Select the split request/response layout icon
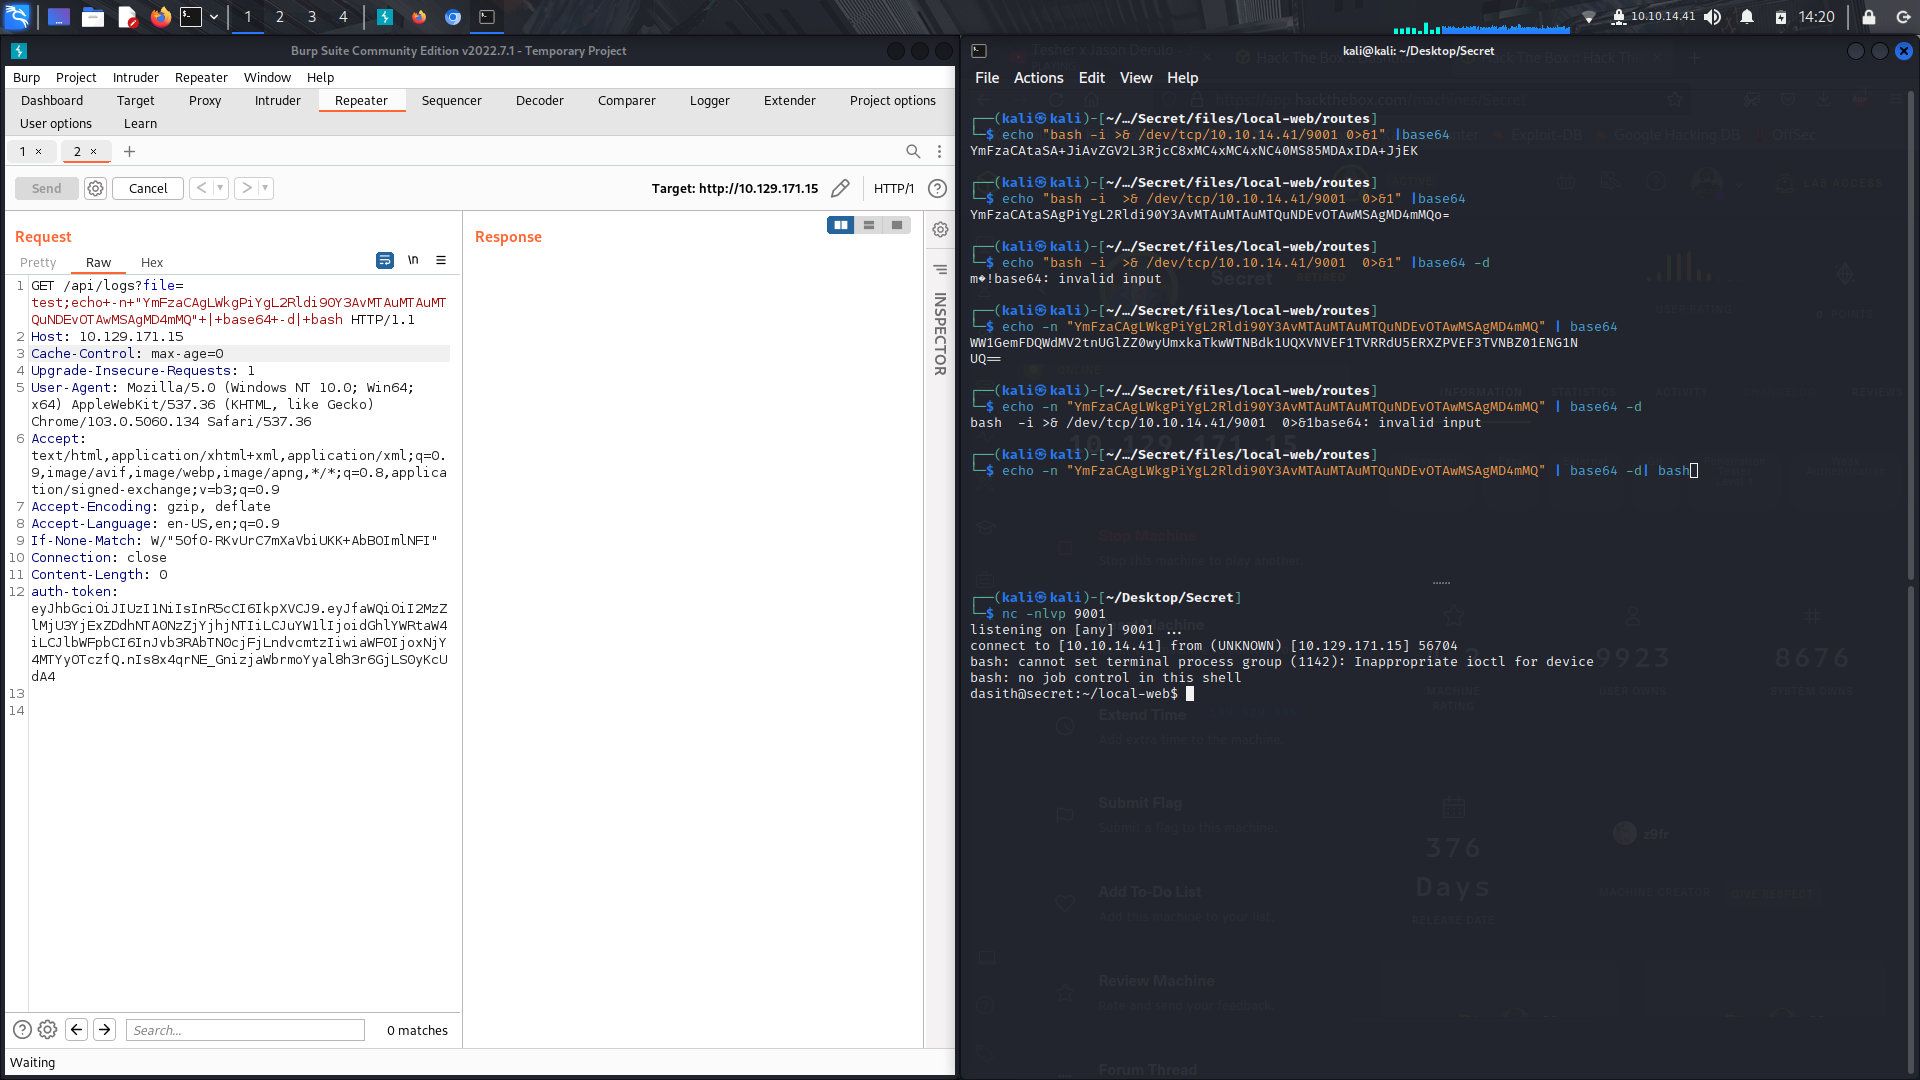The width and height of the screenshot is (1920, 1080). (841, 225)
